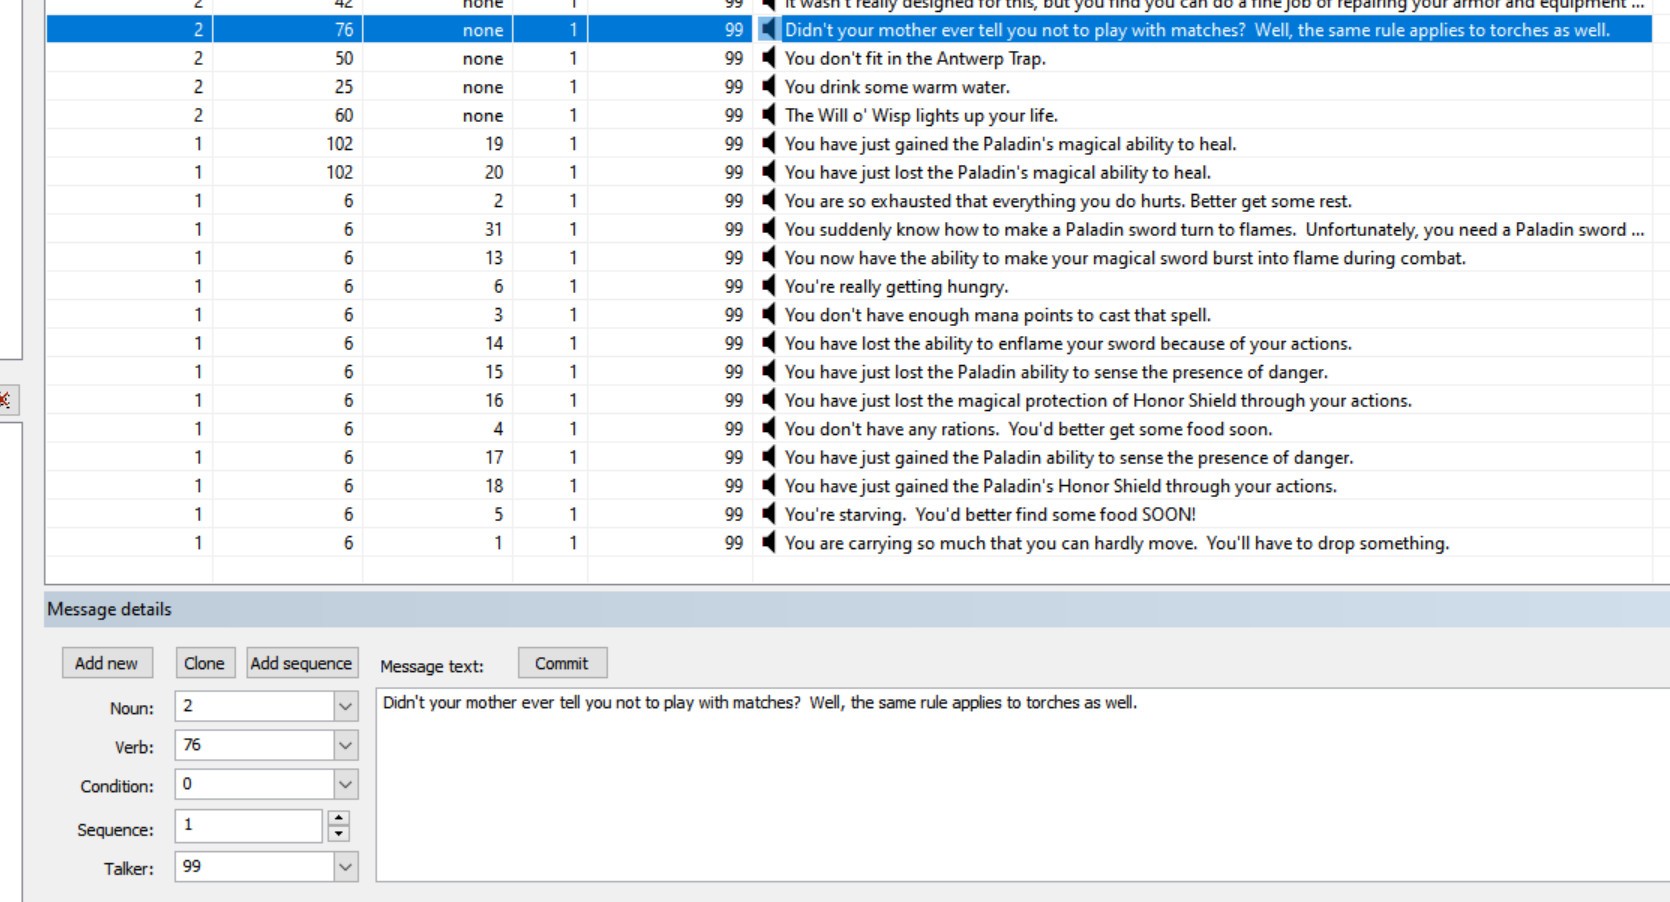Select message 'You're really getting hungry.'
Viewport: 1670px width, 902px height.
[x=896, y=286]
